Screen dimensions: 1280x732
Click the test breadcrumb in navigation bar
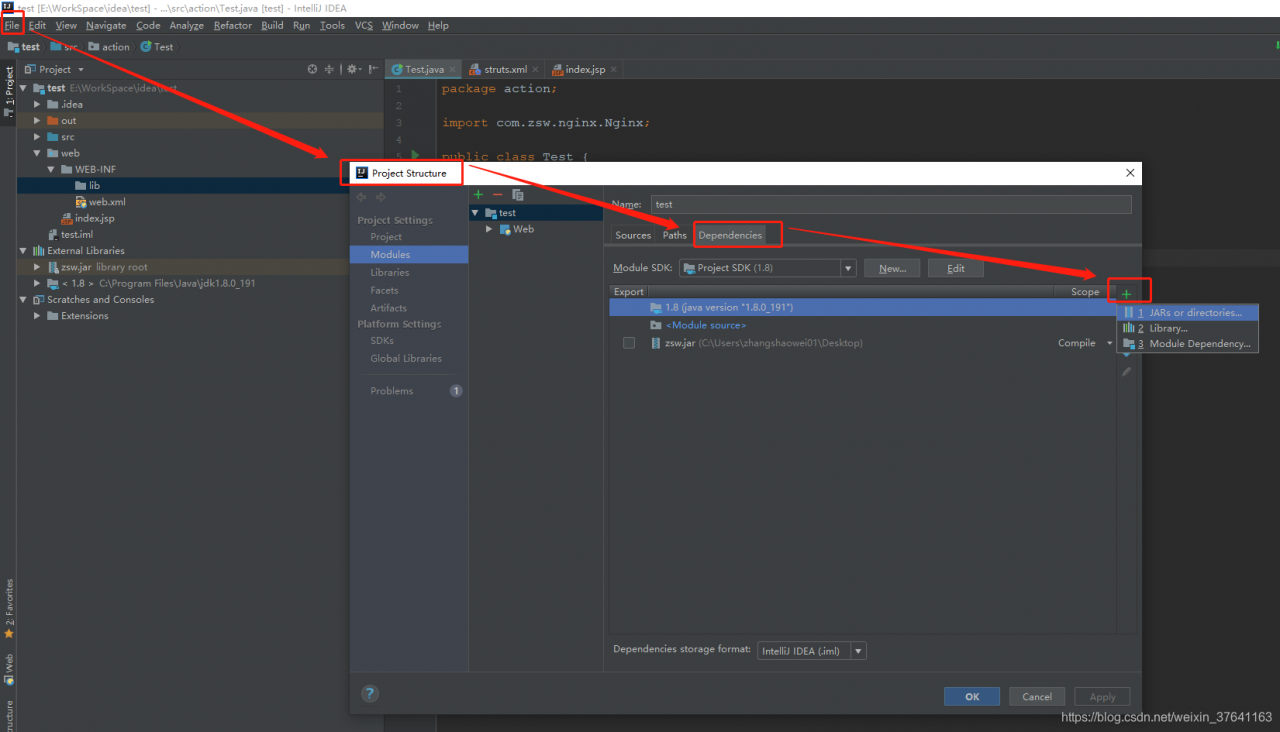[x=24, y=47]
